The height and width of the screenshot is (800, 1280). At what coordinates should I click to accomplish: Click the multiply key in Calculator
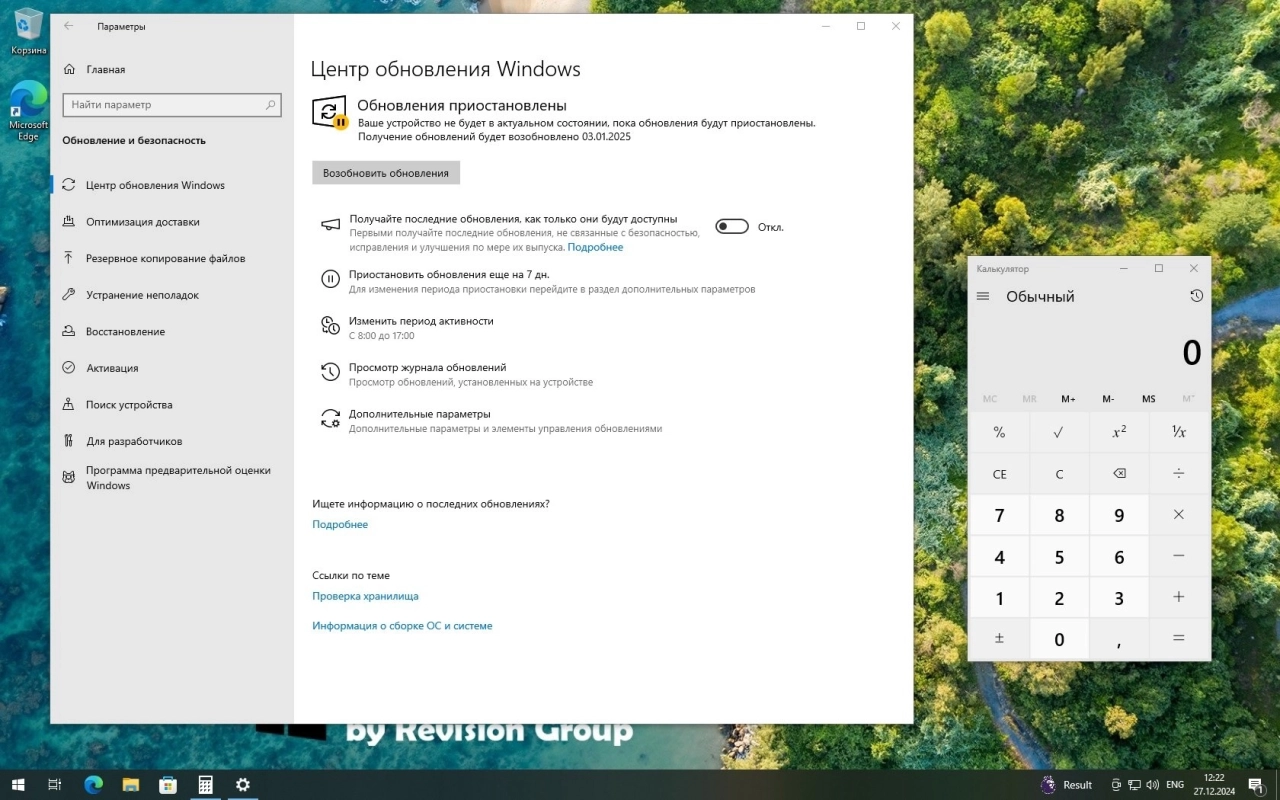[1179, 515]
